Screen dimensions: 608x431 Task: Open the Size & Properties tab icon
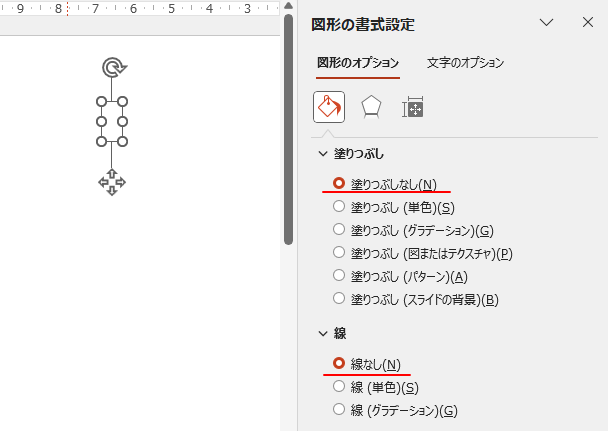413,107
